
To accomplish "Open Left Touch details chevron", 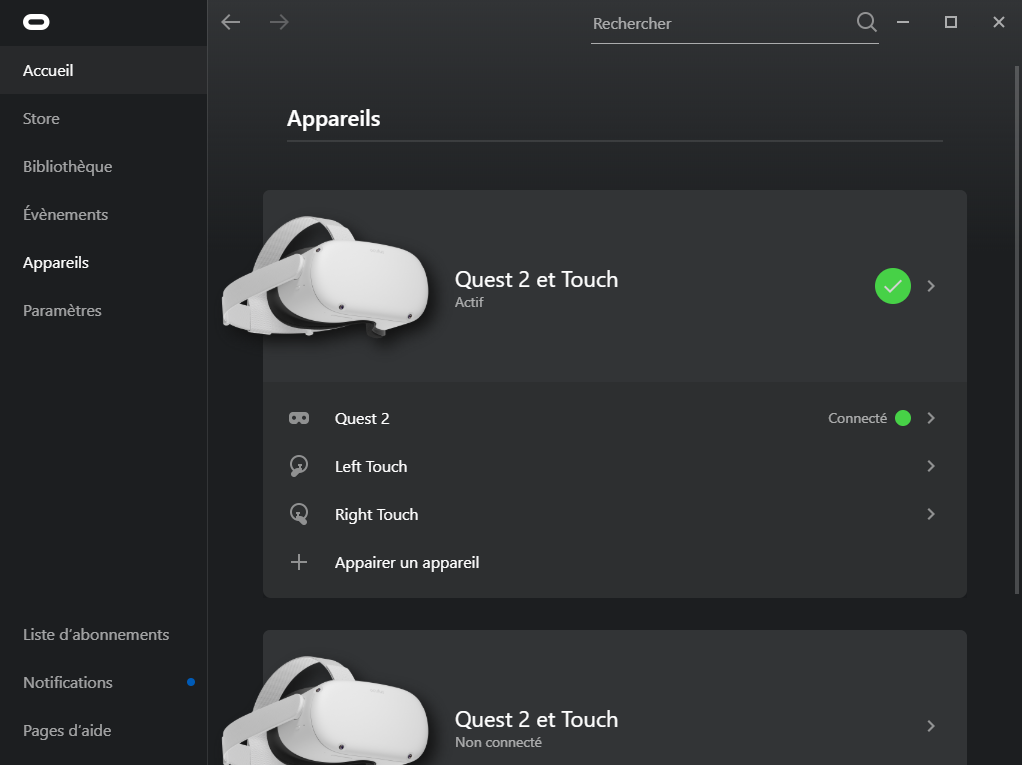I will click(931, 467).
